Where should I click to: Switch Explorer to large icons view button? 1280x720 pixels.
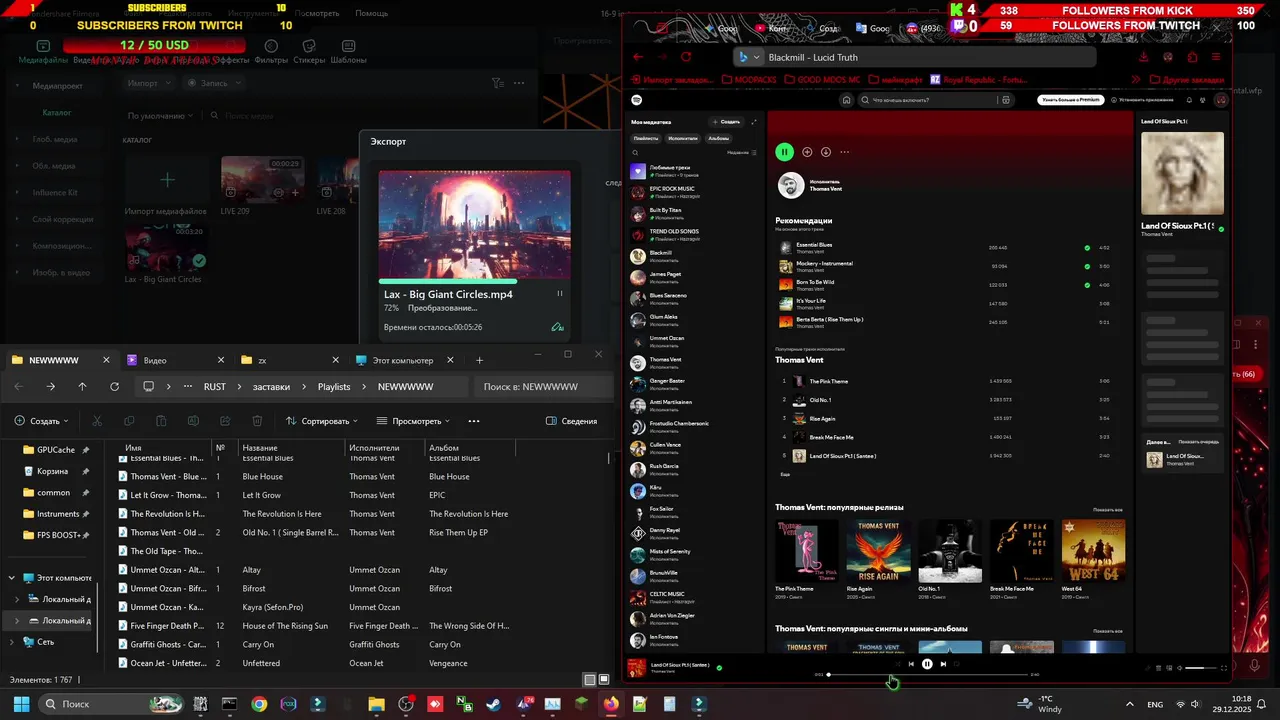(x=604, y=680)
